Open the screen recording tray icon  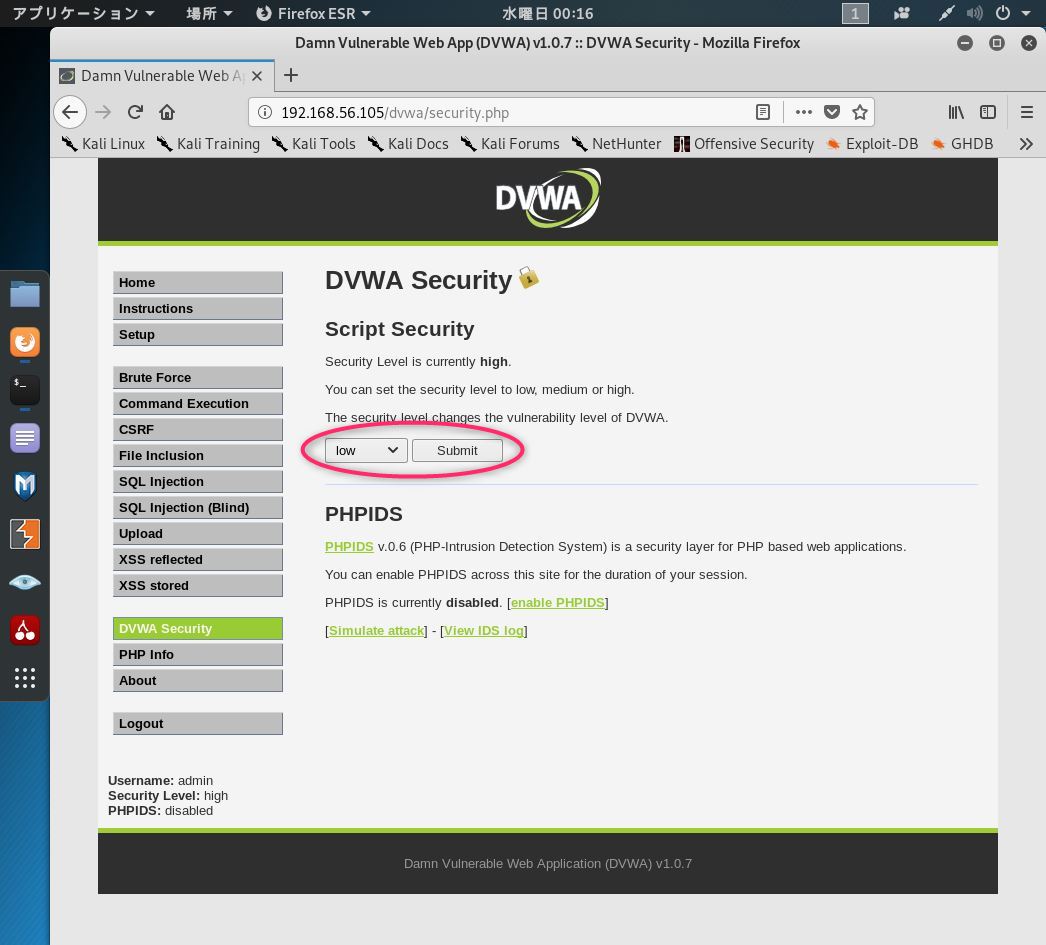pos(902,13)
